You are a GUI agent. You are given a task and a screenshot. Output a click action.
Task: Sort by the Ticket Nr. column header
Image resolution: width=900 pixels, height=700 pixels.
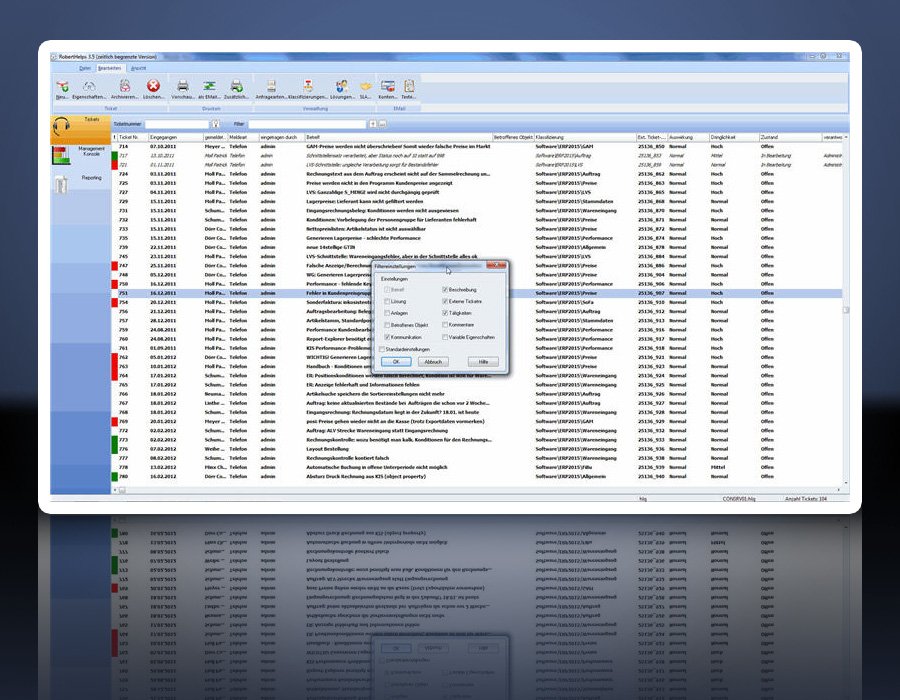132,138
